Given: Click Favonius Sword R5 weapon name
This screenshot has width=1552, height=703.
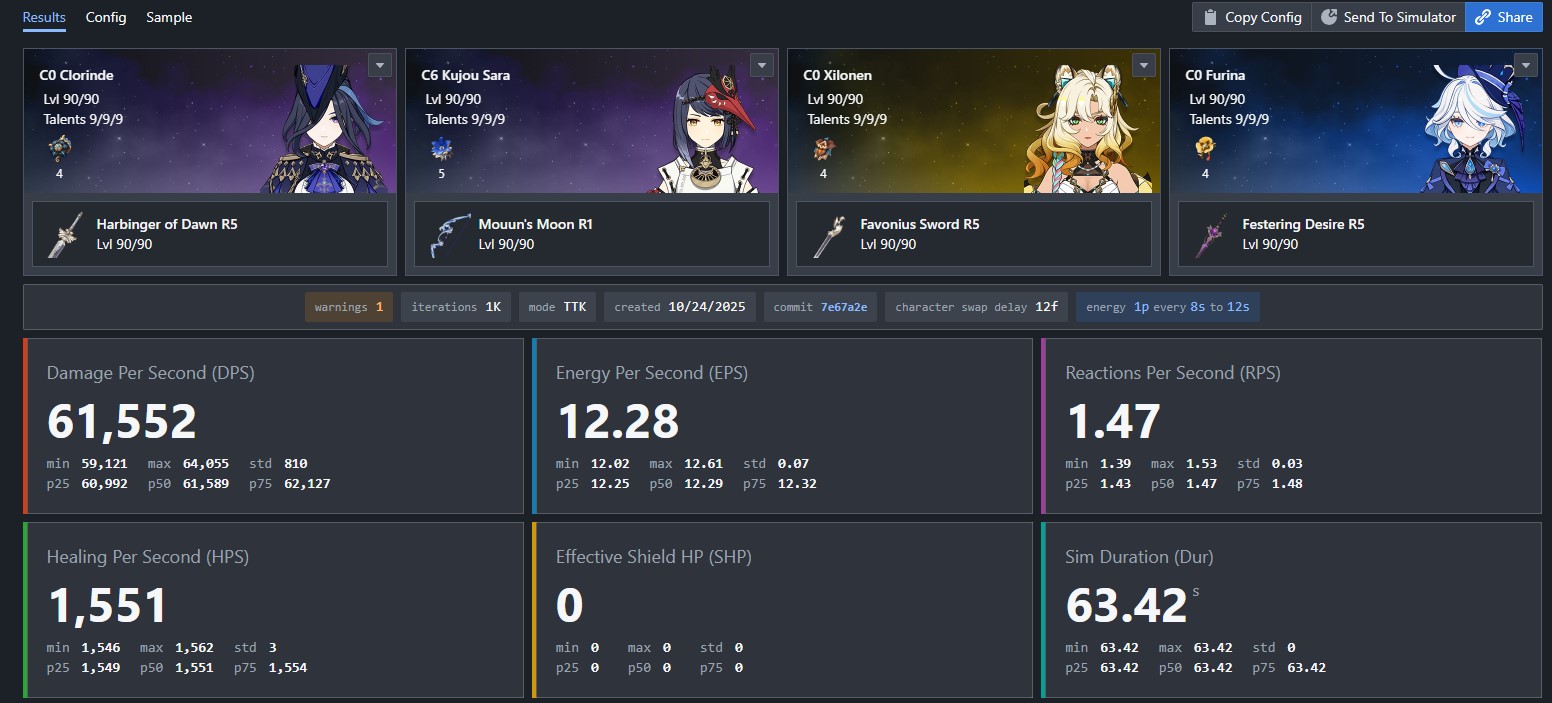Looking at the screenshot, I should (920, 224).
